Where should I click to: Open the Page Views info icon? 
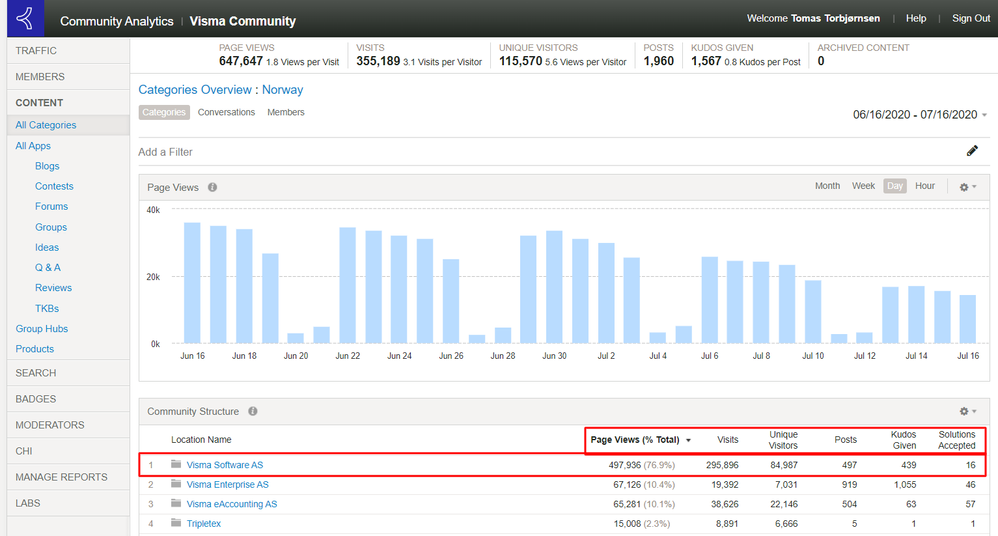coord(213,187)
